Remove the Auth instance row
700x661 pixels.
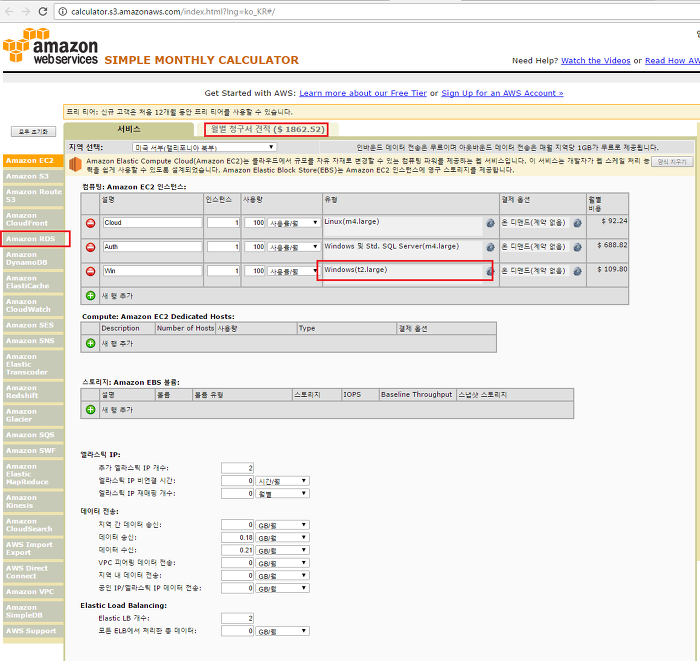(x=91, y=247)
